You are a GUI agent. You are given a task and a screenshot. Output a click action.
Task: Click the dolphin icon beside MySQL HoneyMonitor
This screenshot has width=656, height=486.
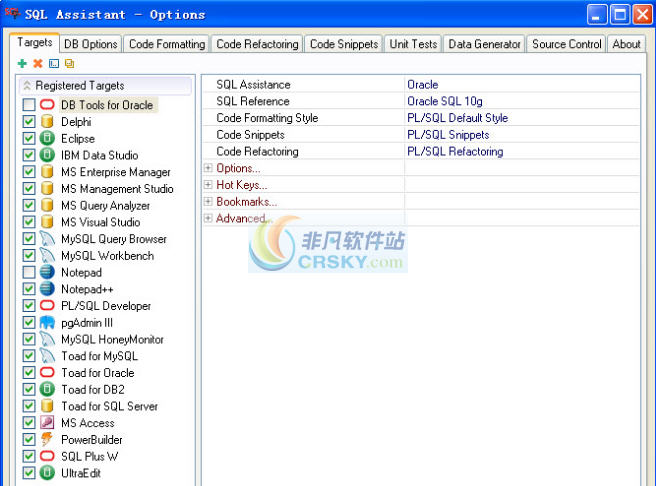[47, 339]
